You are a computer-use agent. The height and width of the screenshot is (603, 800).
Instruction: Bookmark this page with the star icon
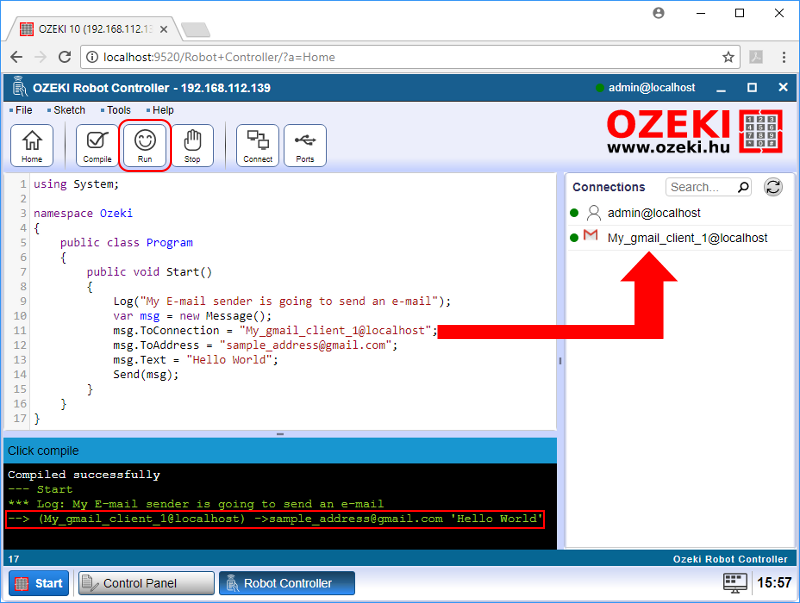tap(729, 57)
